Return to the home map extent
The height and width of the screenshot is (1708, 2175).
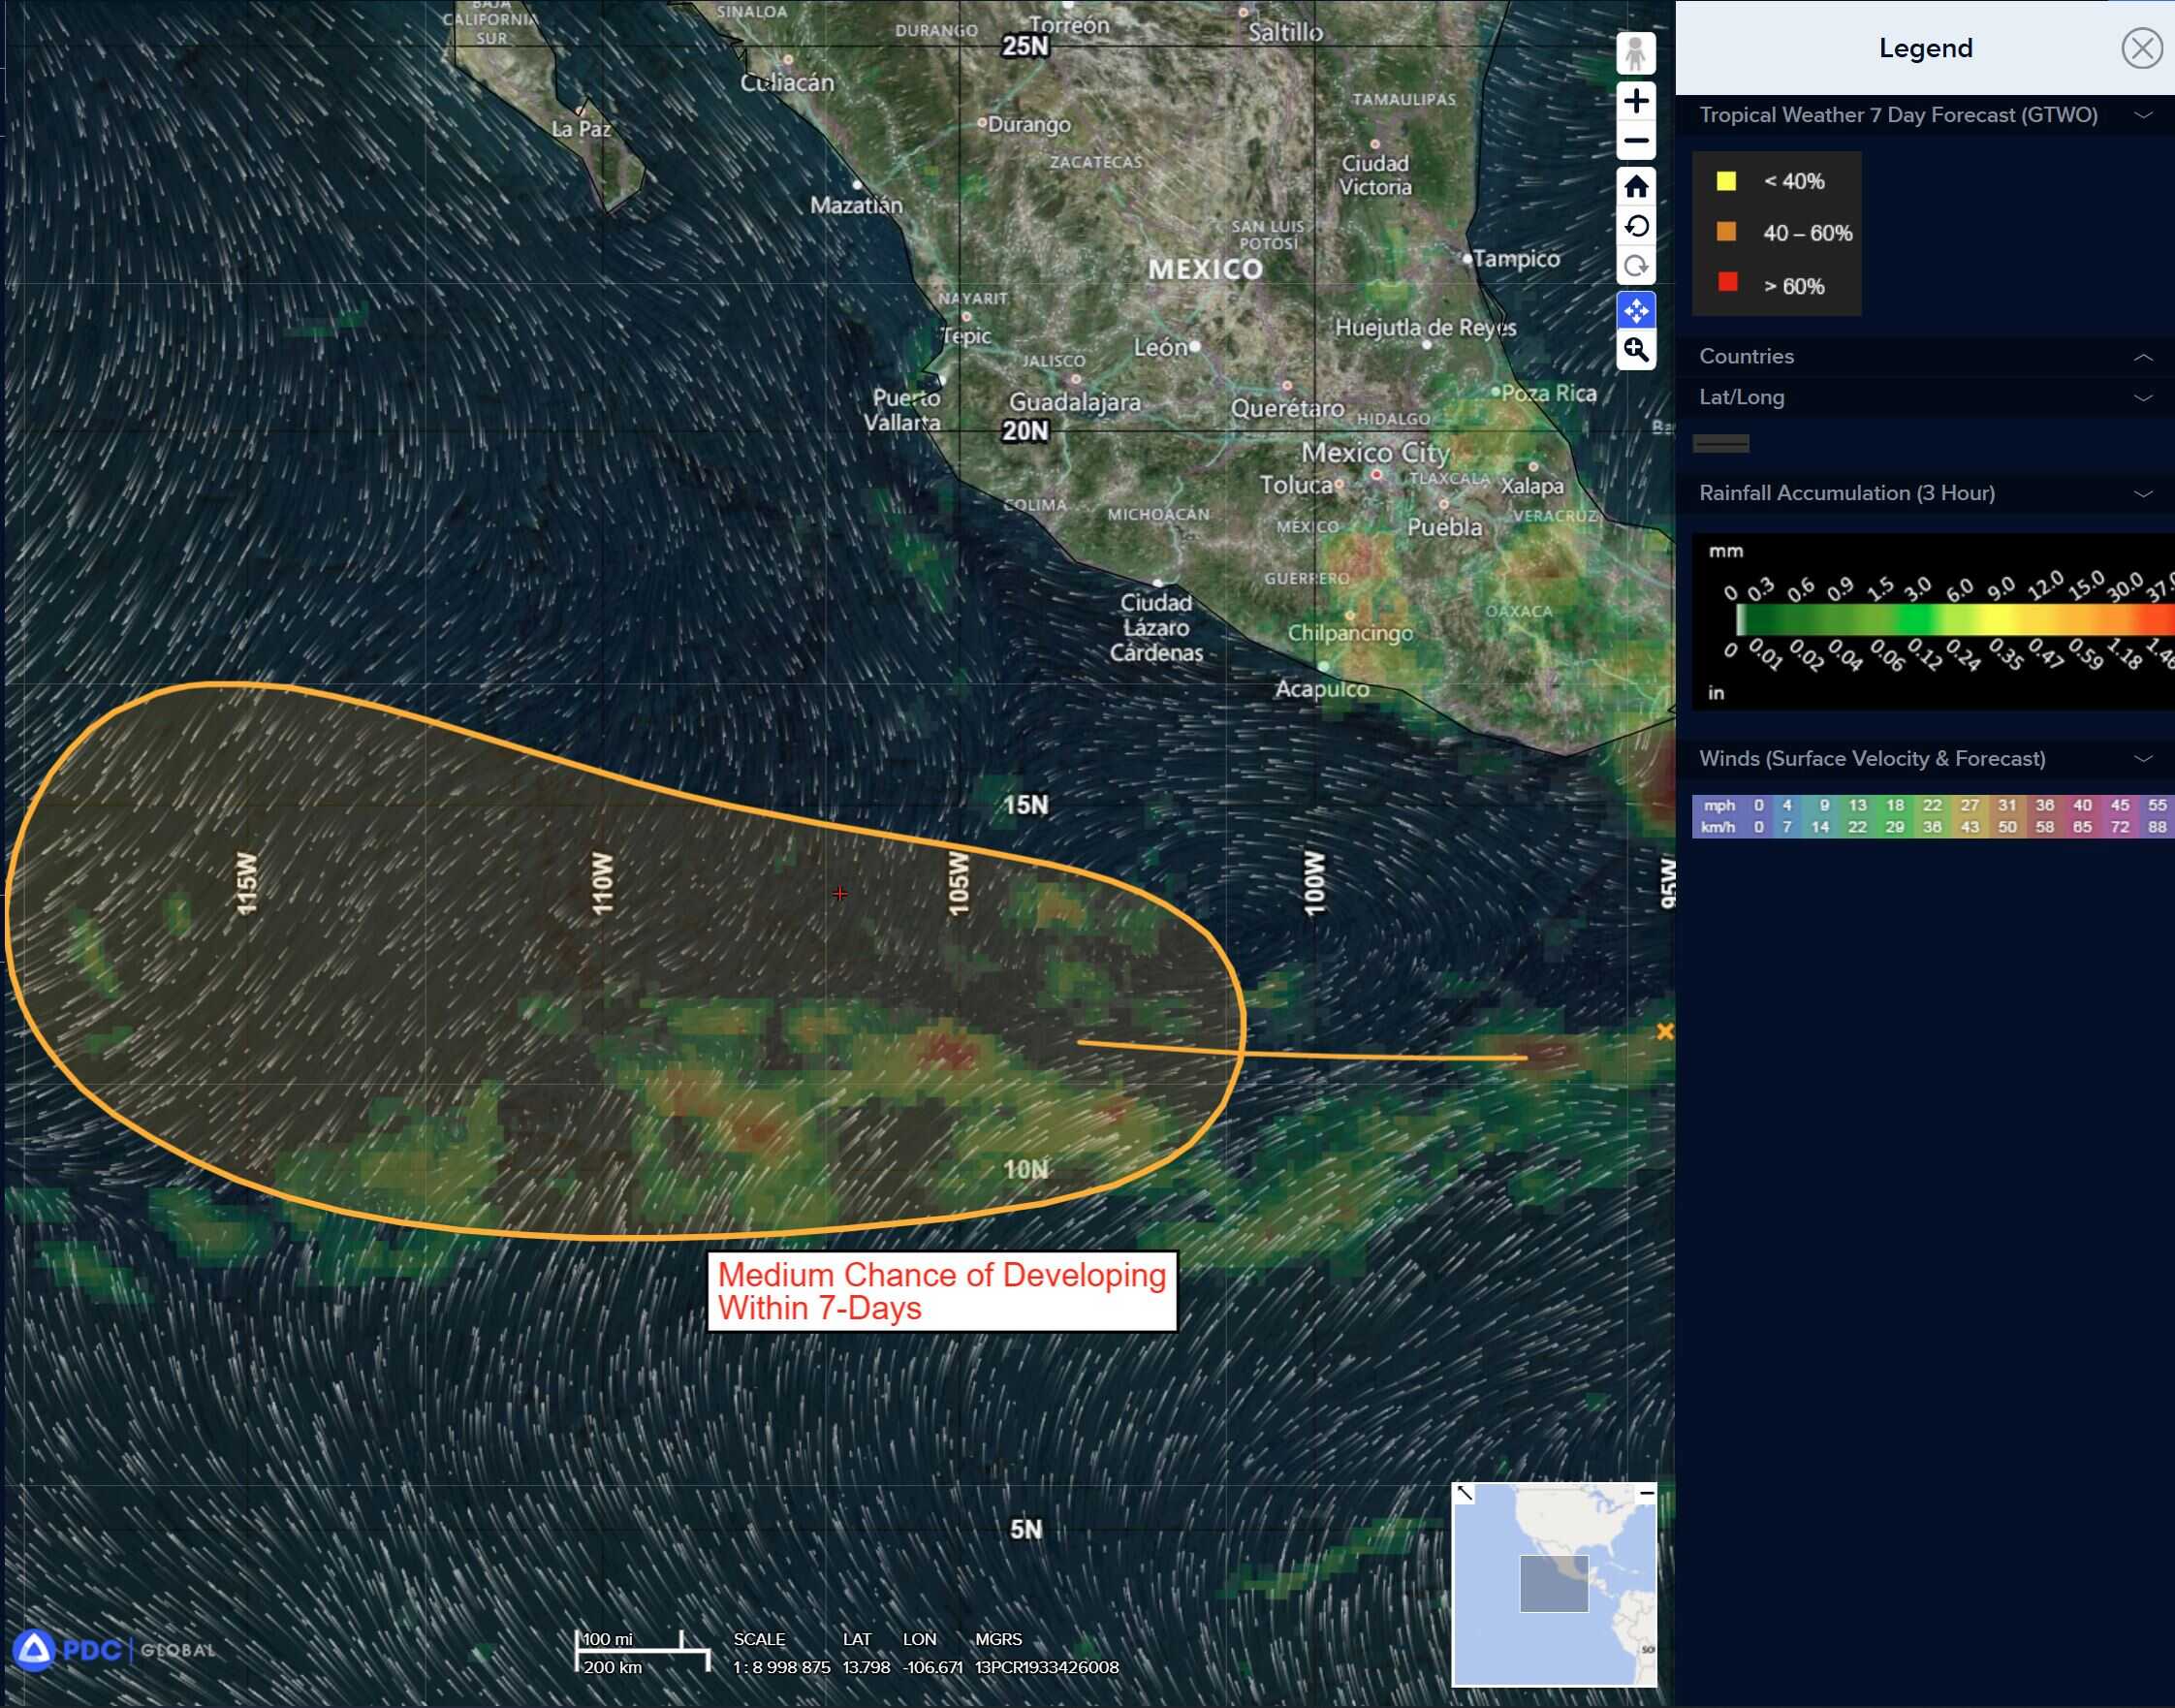[x=1635, y=187]
